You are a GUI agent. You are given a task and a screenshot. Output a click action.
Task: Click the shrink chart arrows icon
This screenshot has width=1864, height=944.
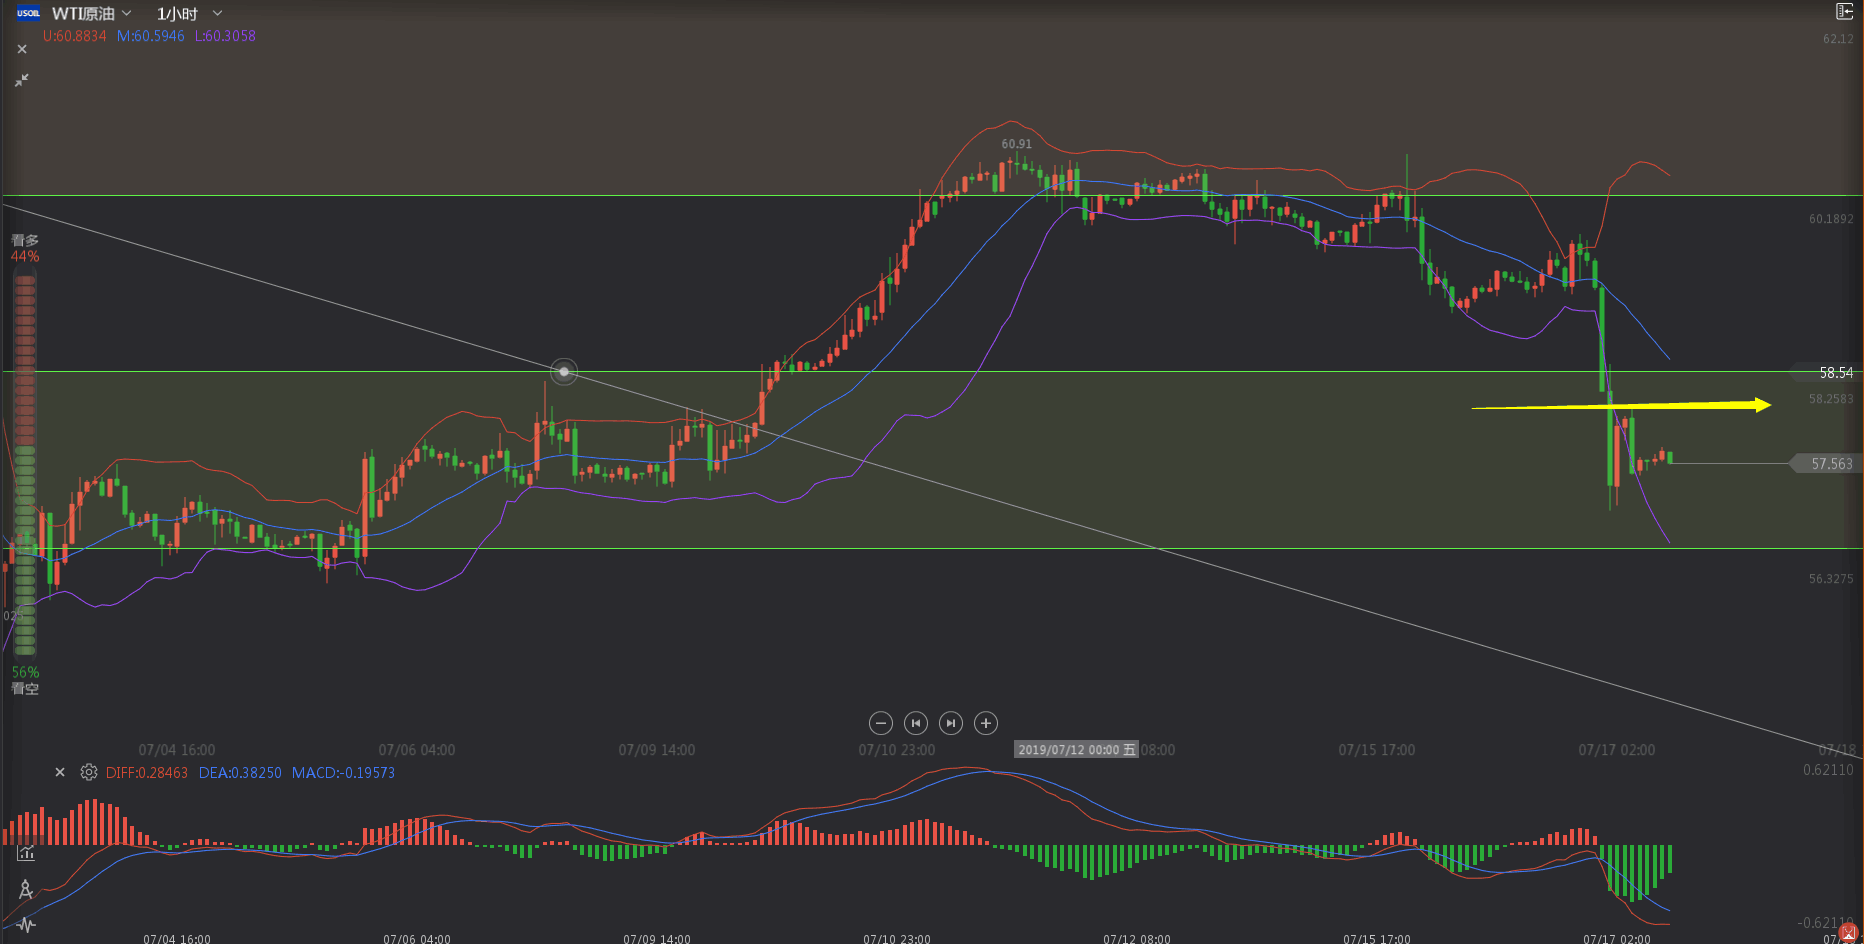point(22,80)
